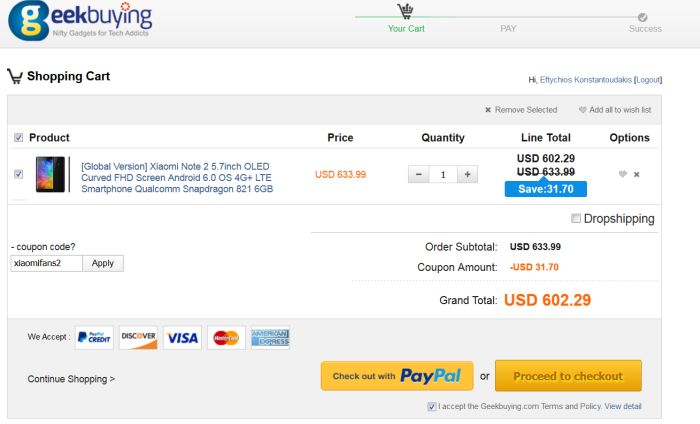Viewport: 700px width, 424px height.
Task: Remove product using the x icon
Action: pos(637,175)
